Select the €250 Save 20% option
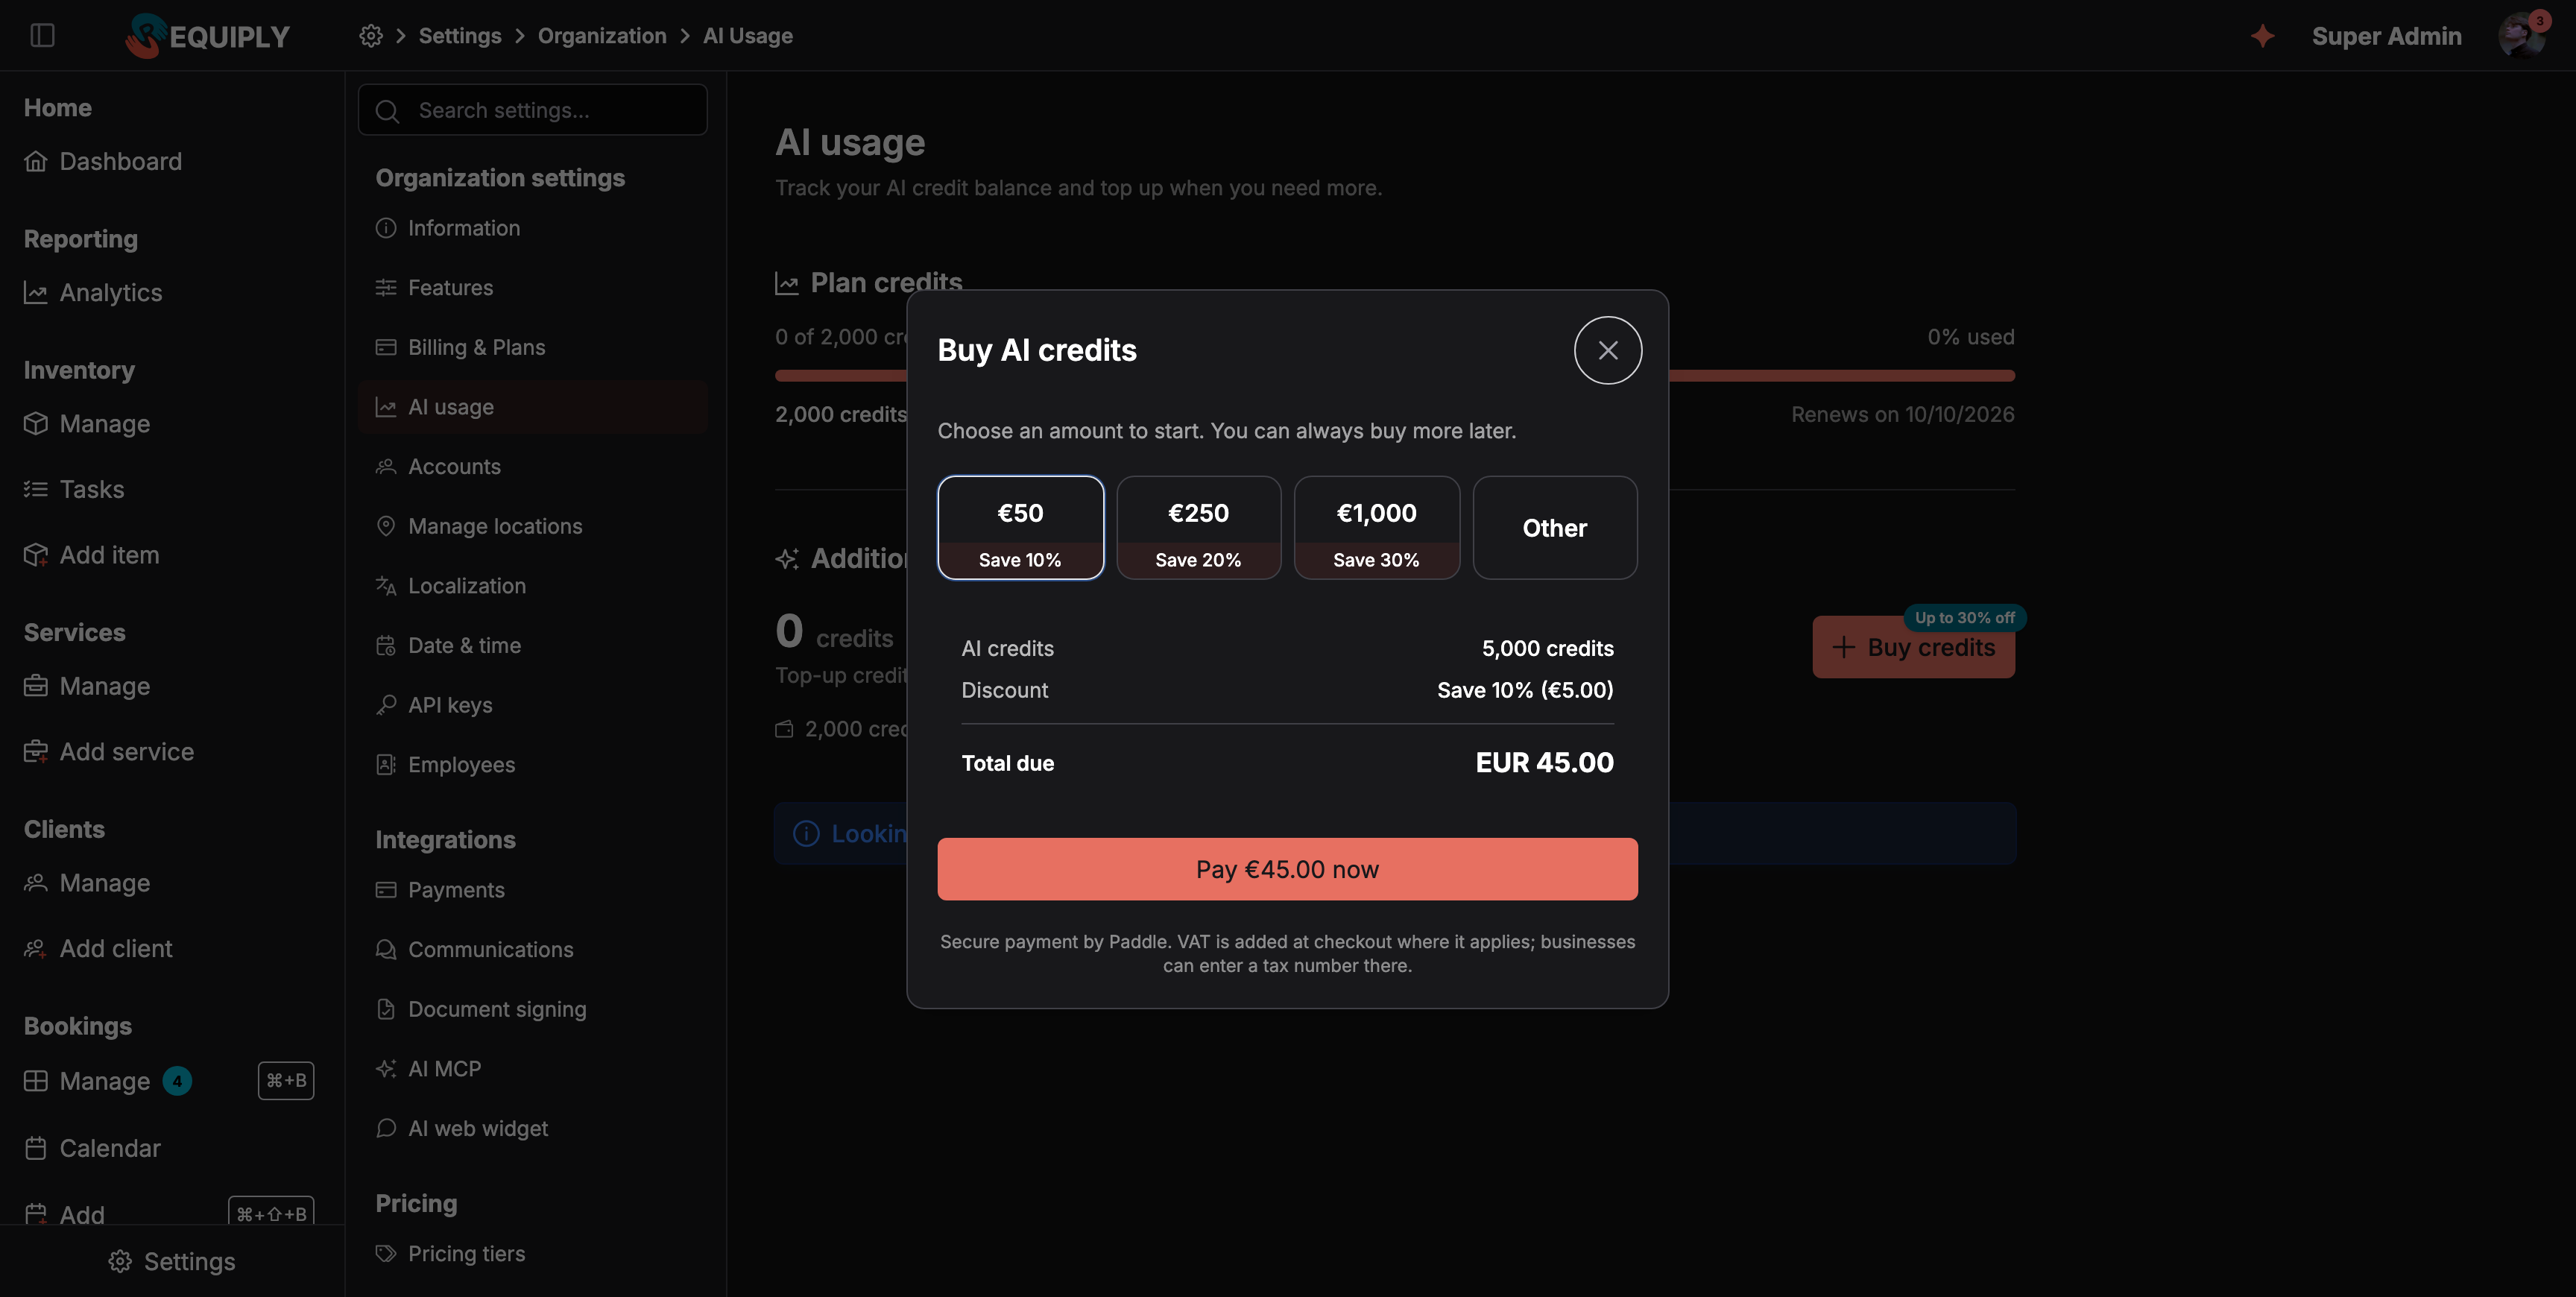Viewport: 2576px width, 1297px height. click(x=1198, y=527)
